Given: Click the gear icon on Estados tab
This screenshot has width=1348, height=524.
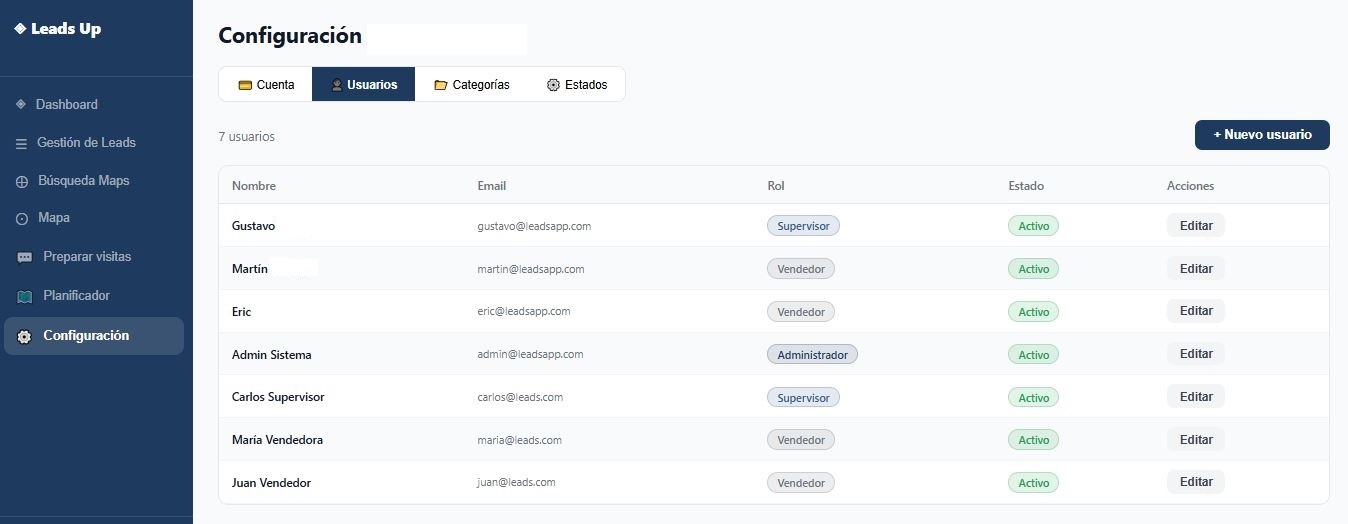Looking at the screenshot, I should click(x=553, y=85).
